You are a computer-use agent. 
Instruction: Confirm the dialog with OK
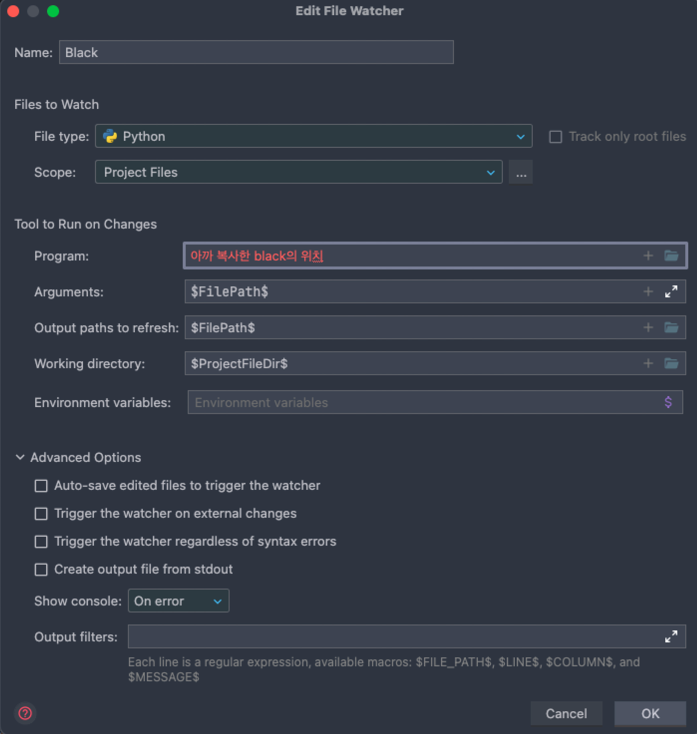pyautogui.click(x=650, y=713)
